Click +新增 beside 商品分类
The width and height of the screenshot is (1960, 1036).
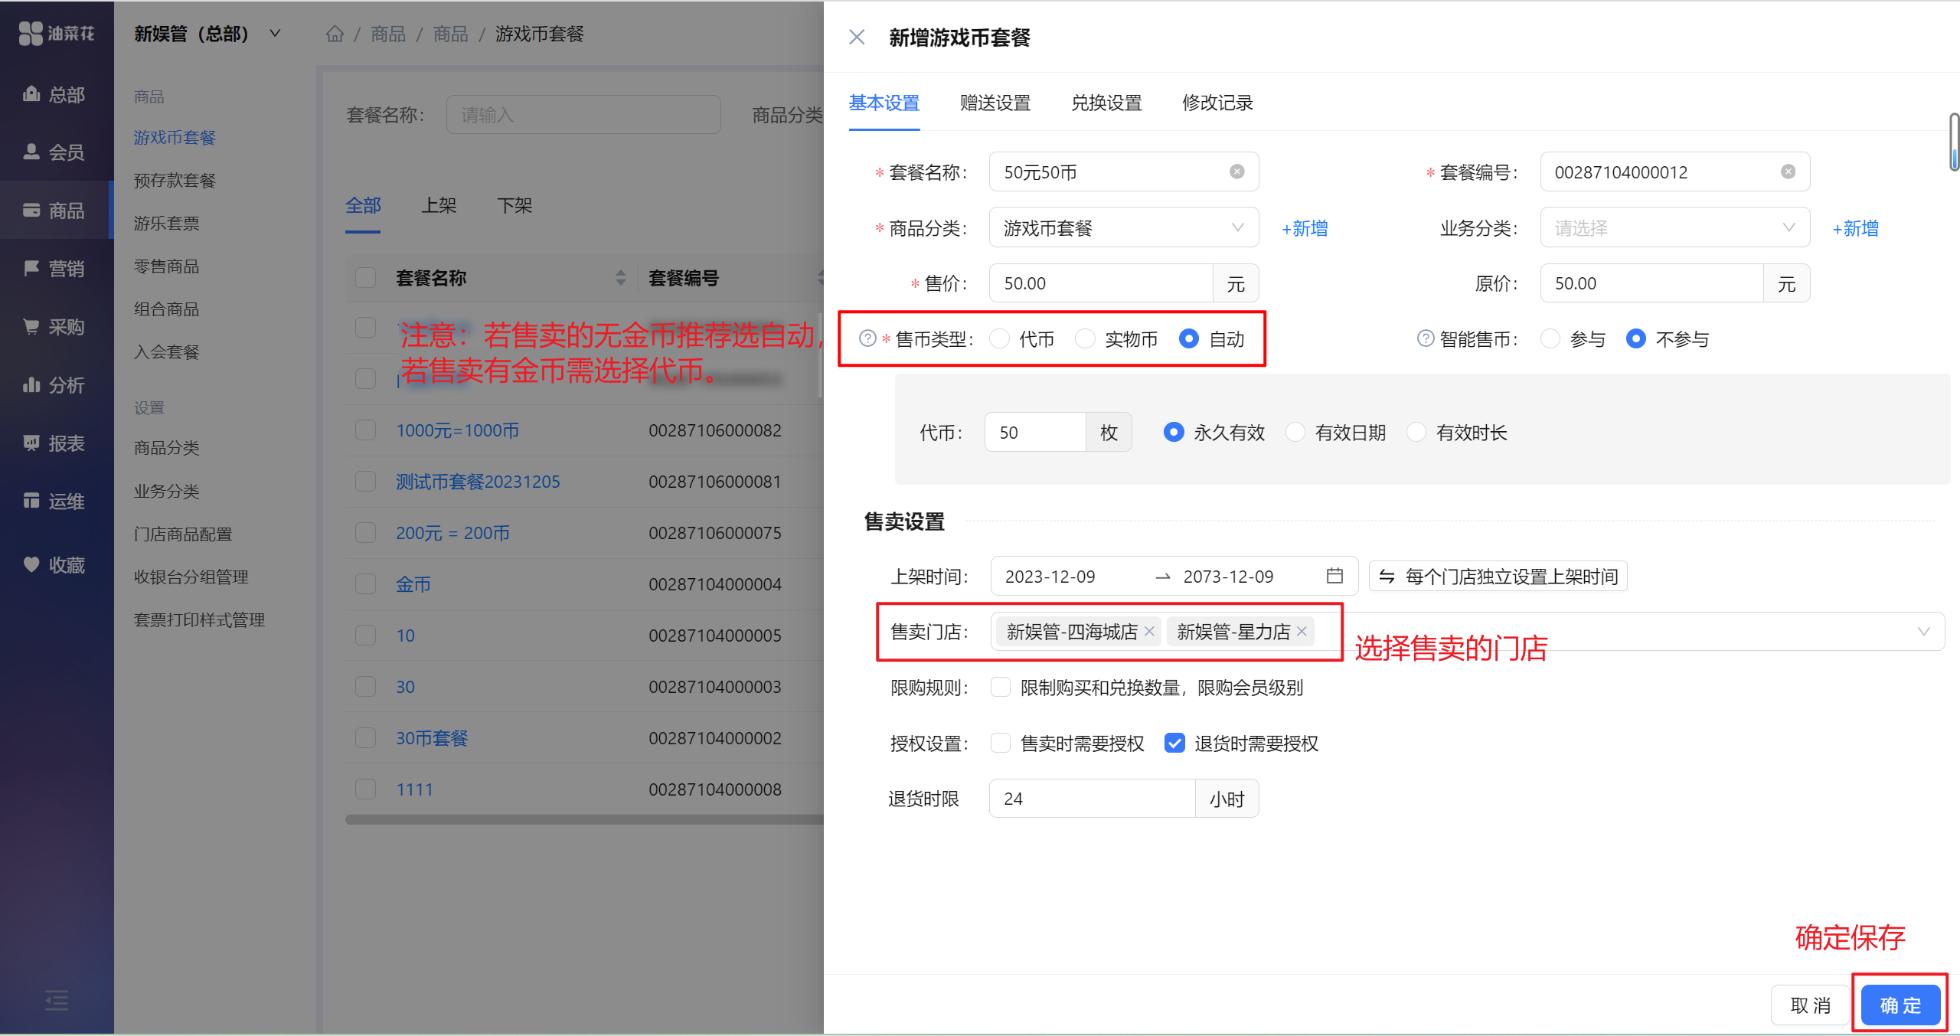[1305, 228]
